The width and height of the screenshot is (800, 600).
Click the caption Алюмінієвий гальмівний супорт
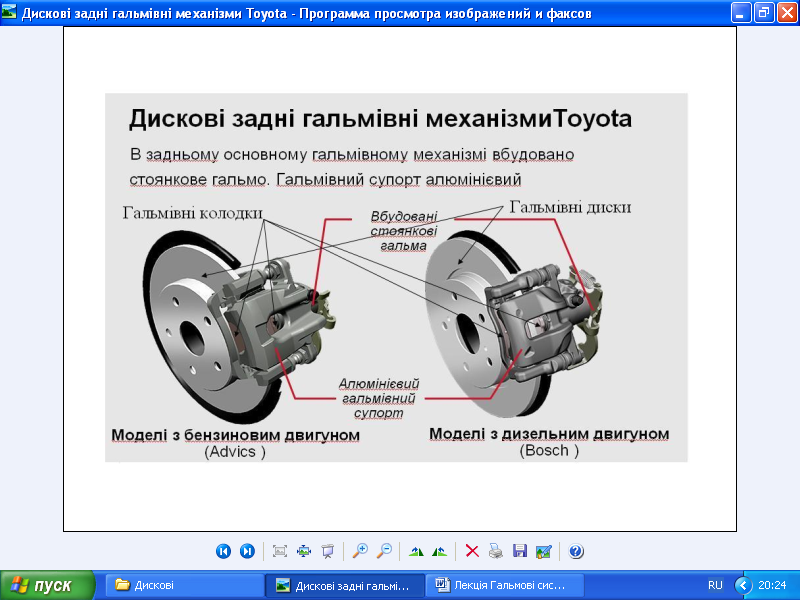click(379, 398)
